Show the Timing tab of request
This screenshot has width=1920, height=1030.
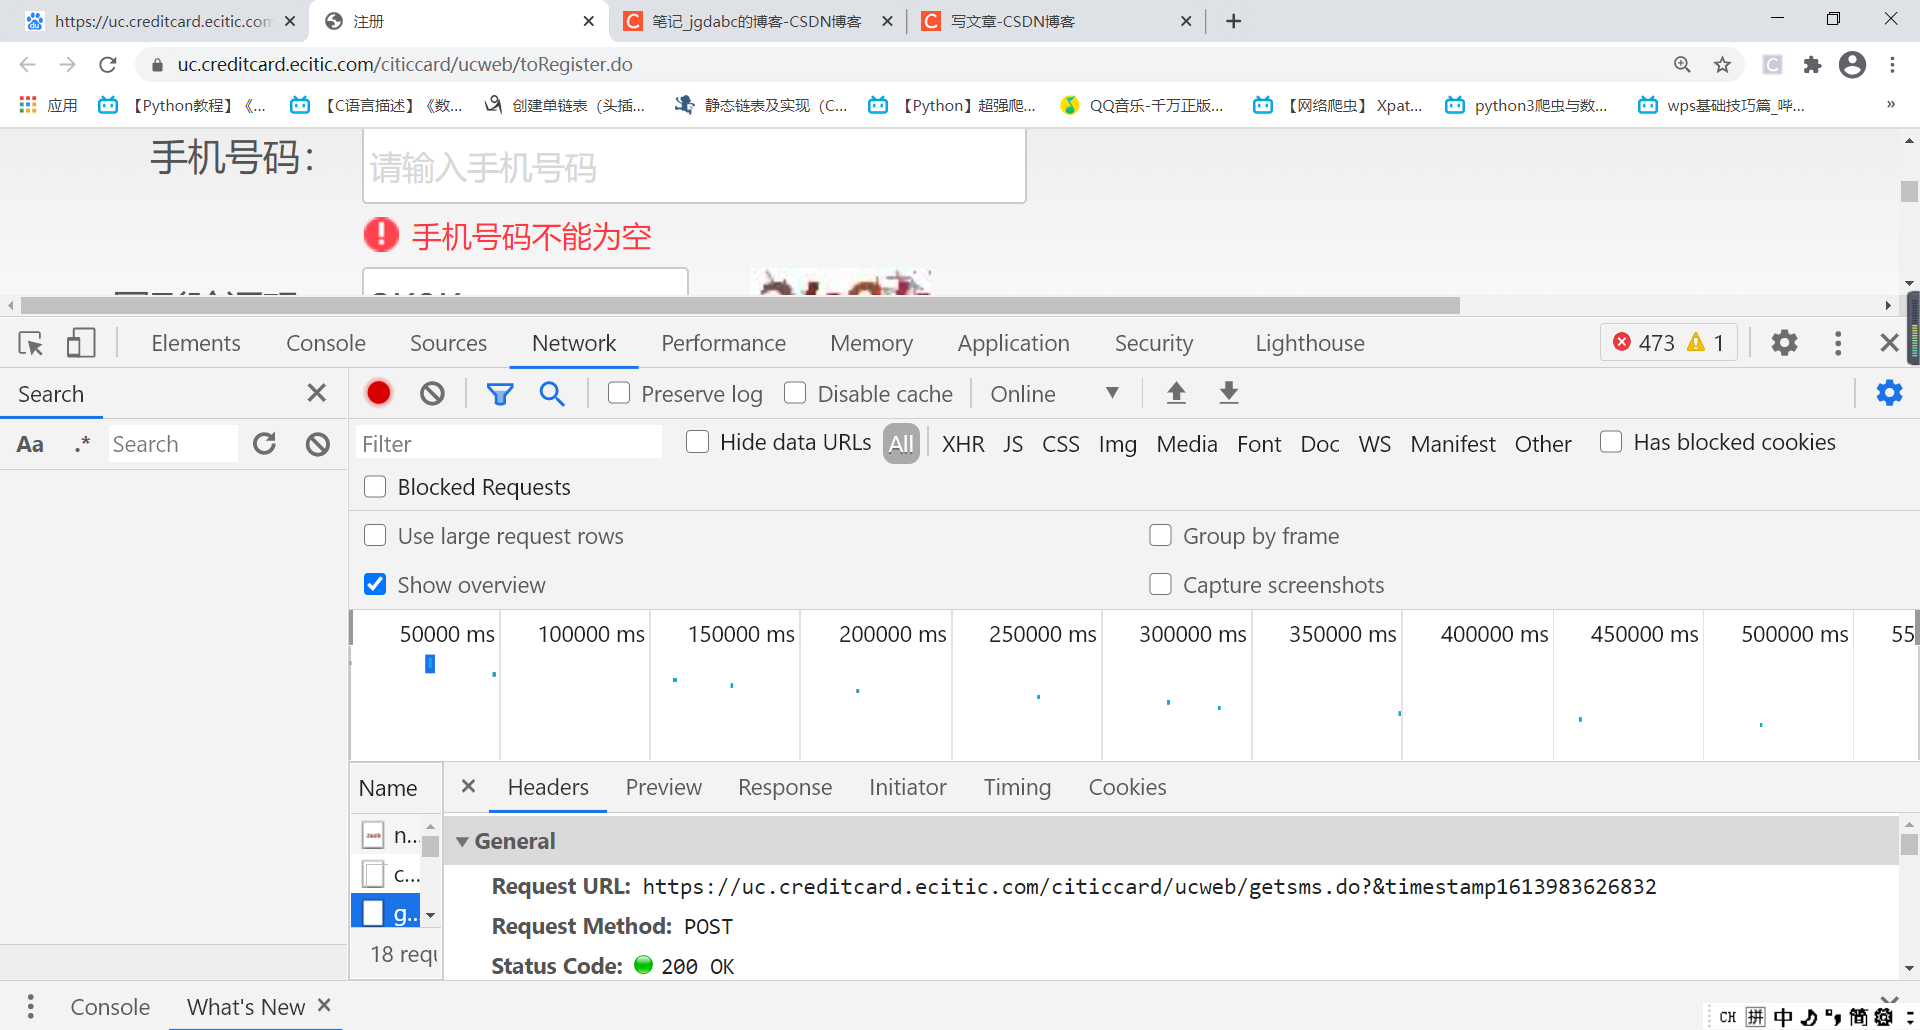point(1017,788)
